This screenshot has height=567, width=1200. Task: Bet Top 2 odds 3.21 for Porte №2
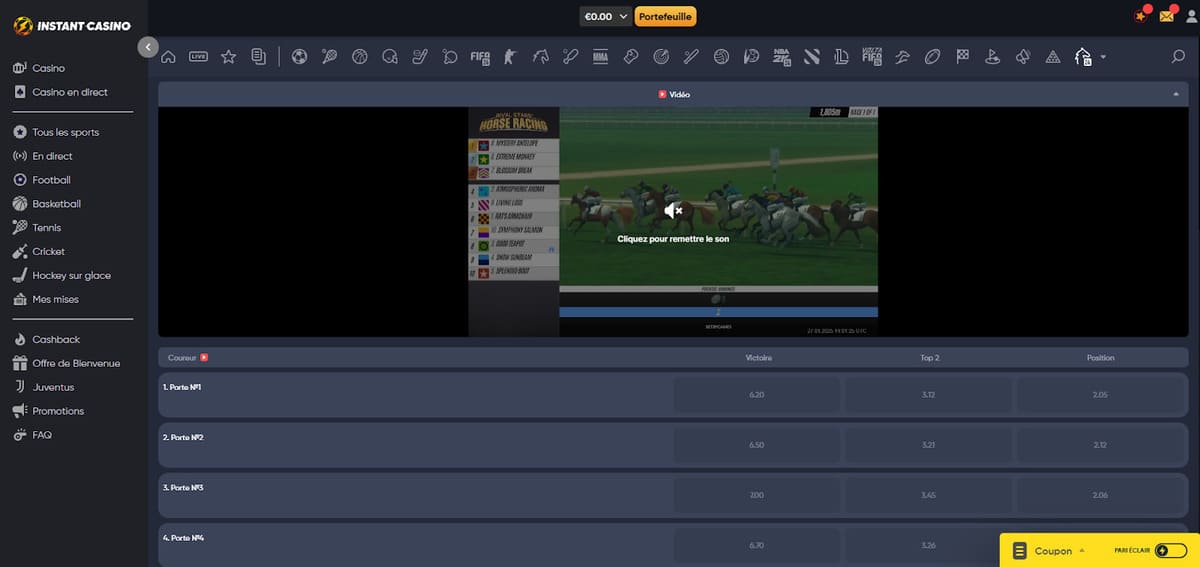(x=928, y=445)
